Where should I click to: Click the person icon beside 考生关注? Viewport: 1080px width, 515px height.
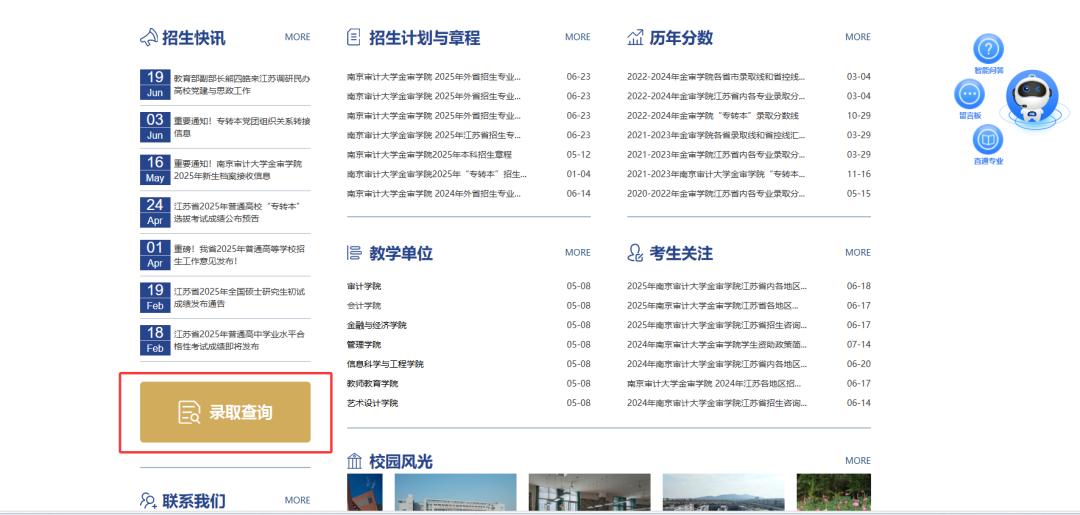pos(635,253)
